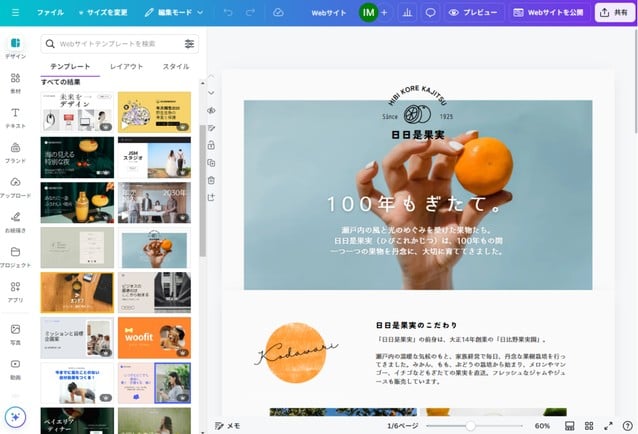Image resolution: width=638 pixels, height=434 pixels.
Task: Click Webサイトを公開 button
Action: coord(548,13)
